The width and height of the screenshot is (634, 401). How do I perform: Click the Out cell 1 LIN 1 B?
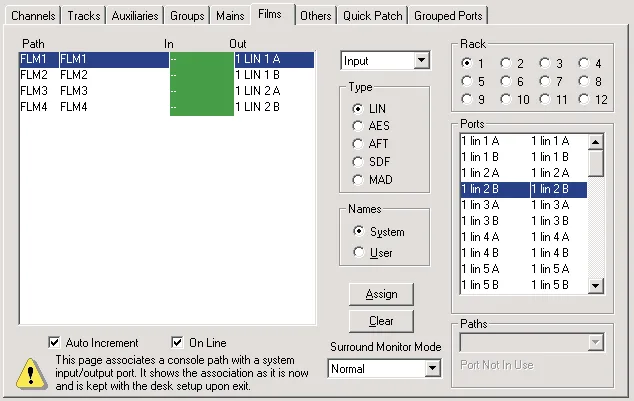[274, 75]
